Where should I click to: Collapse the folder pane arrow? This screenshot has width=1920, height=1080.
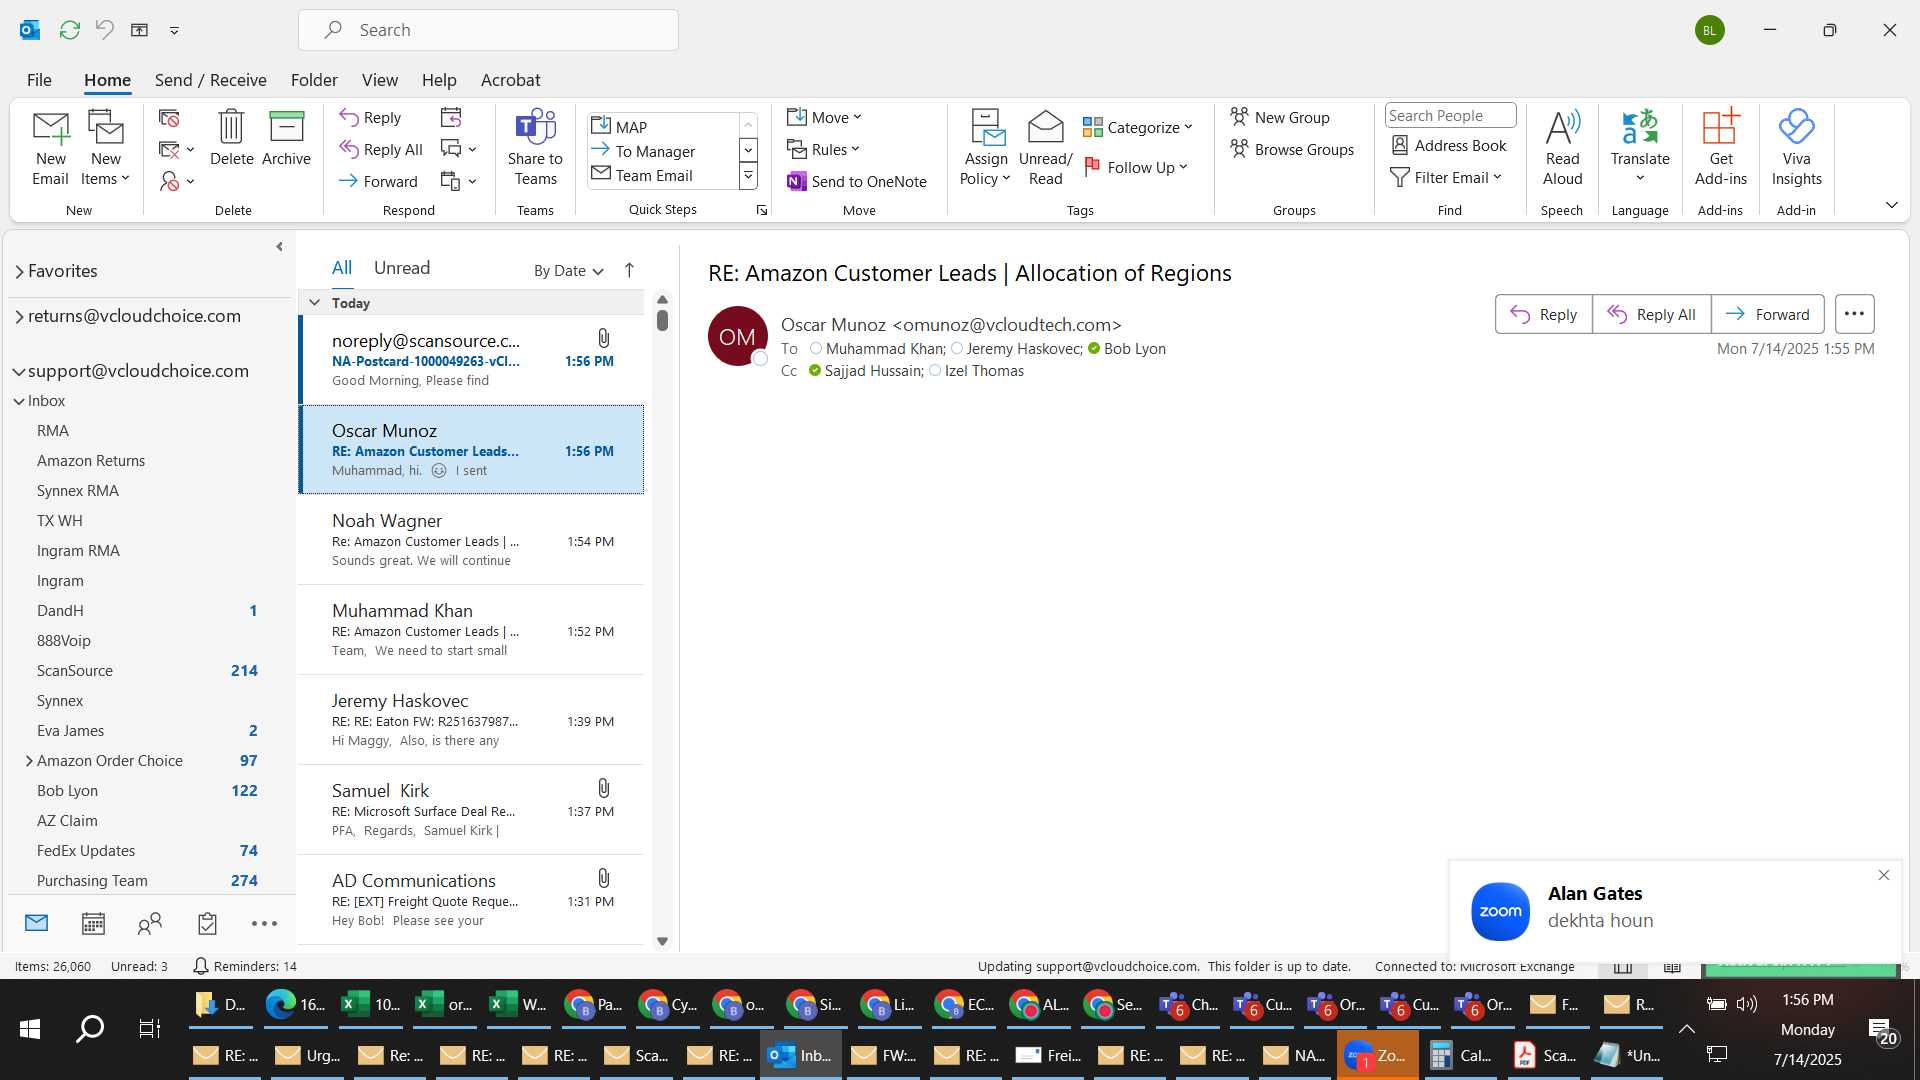click(x=279, y=247)
